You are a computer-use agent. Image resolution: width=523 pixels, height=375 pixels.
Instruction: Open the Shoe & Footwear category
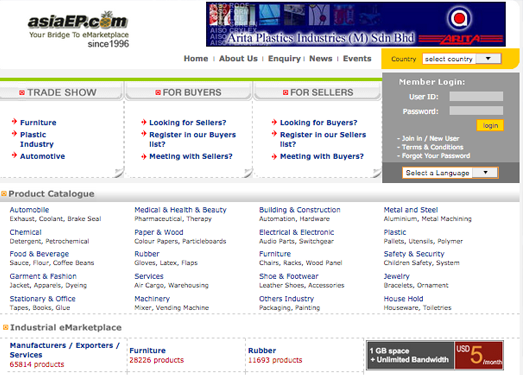[x=289, y=276]
